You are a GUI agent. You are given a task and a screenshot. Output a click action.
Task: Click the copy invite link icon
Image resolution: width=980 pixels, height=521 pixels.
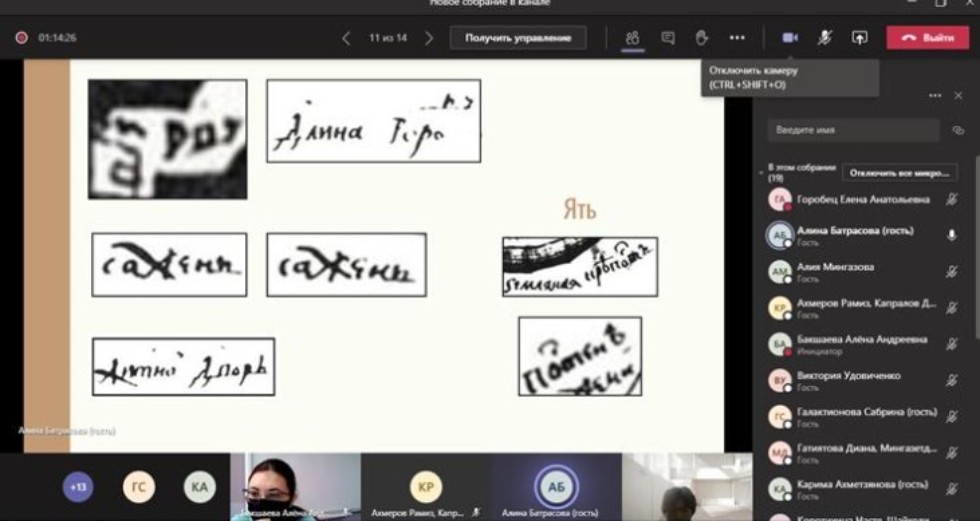click(x=958, y=130)
